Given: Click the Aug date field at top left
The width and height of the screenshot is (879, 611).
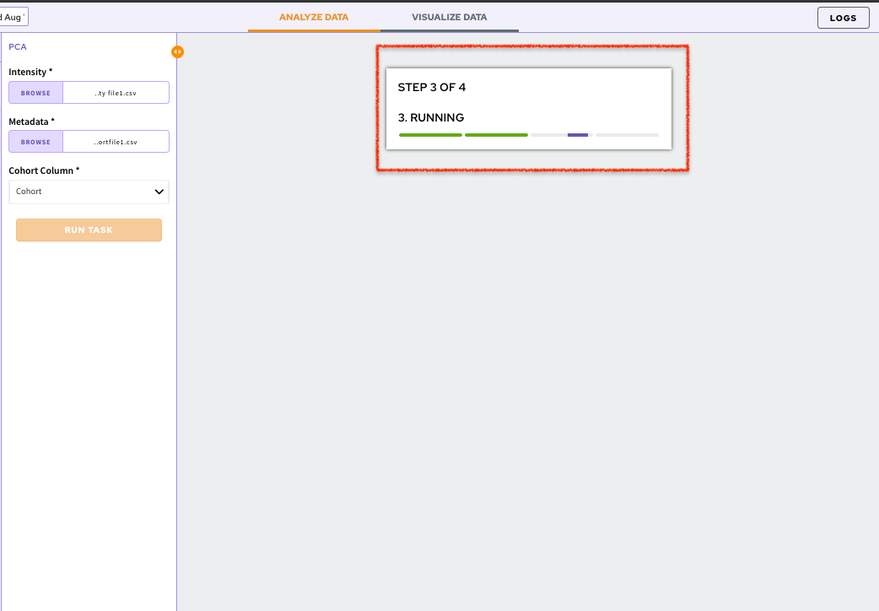Looking at the screenshot, I should coord(13,17).
